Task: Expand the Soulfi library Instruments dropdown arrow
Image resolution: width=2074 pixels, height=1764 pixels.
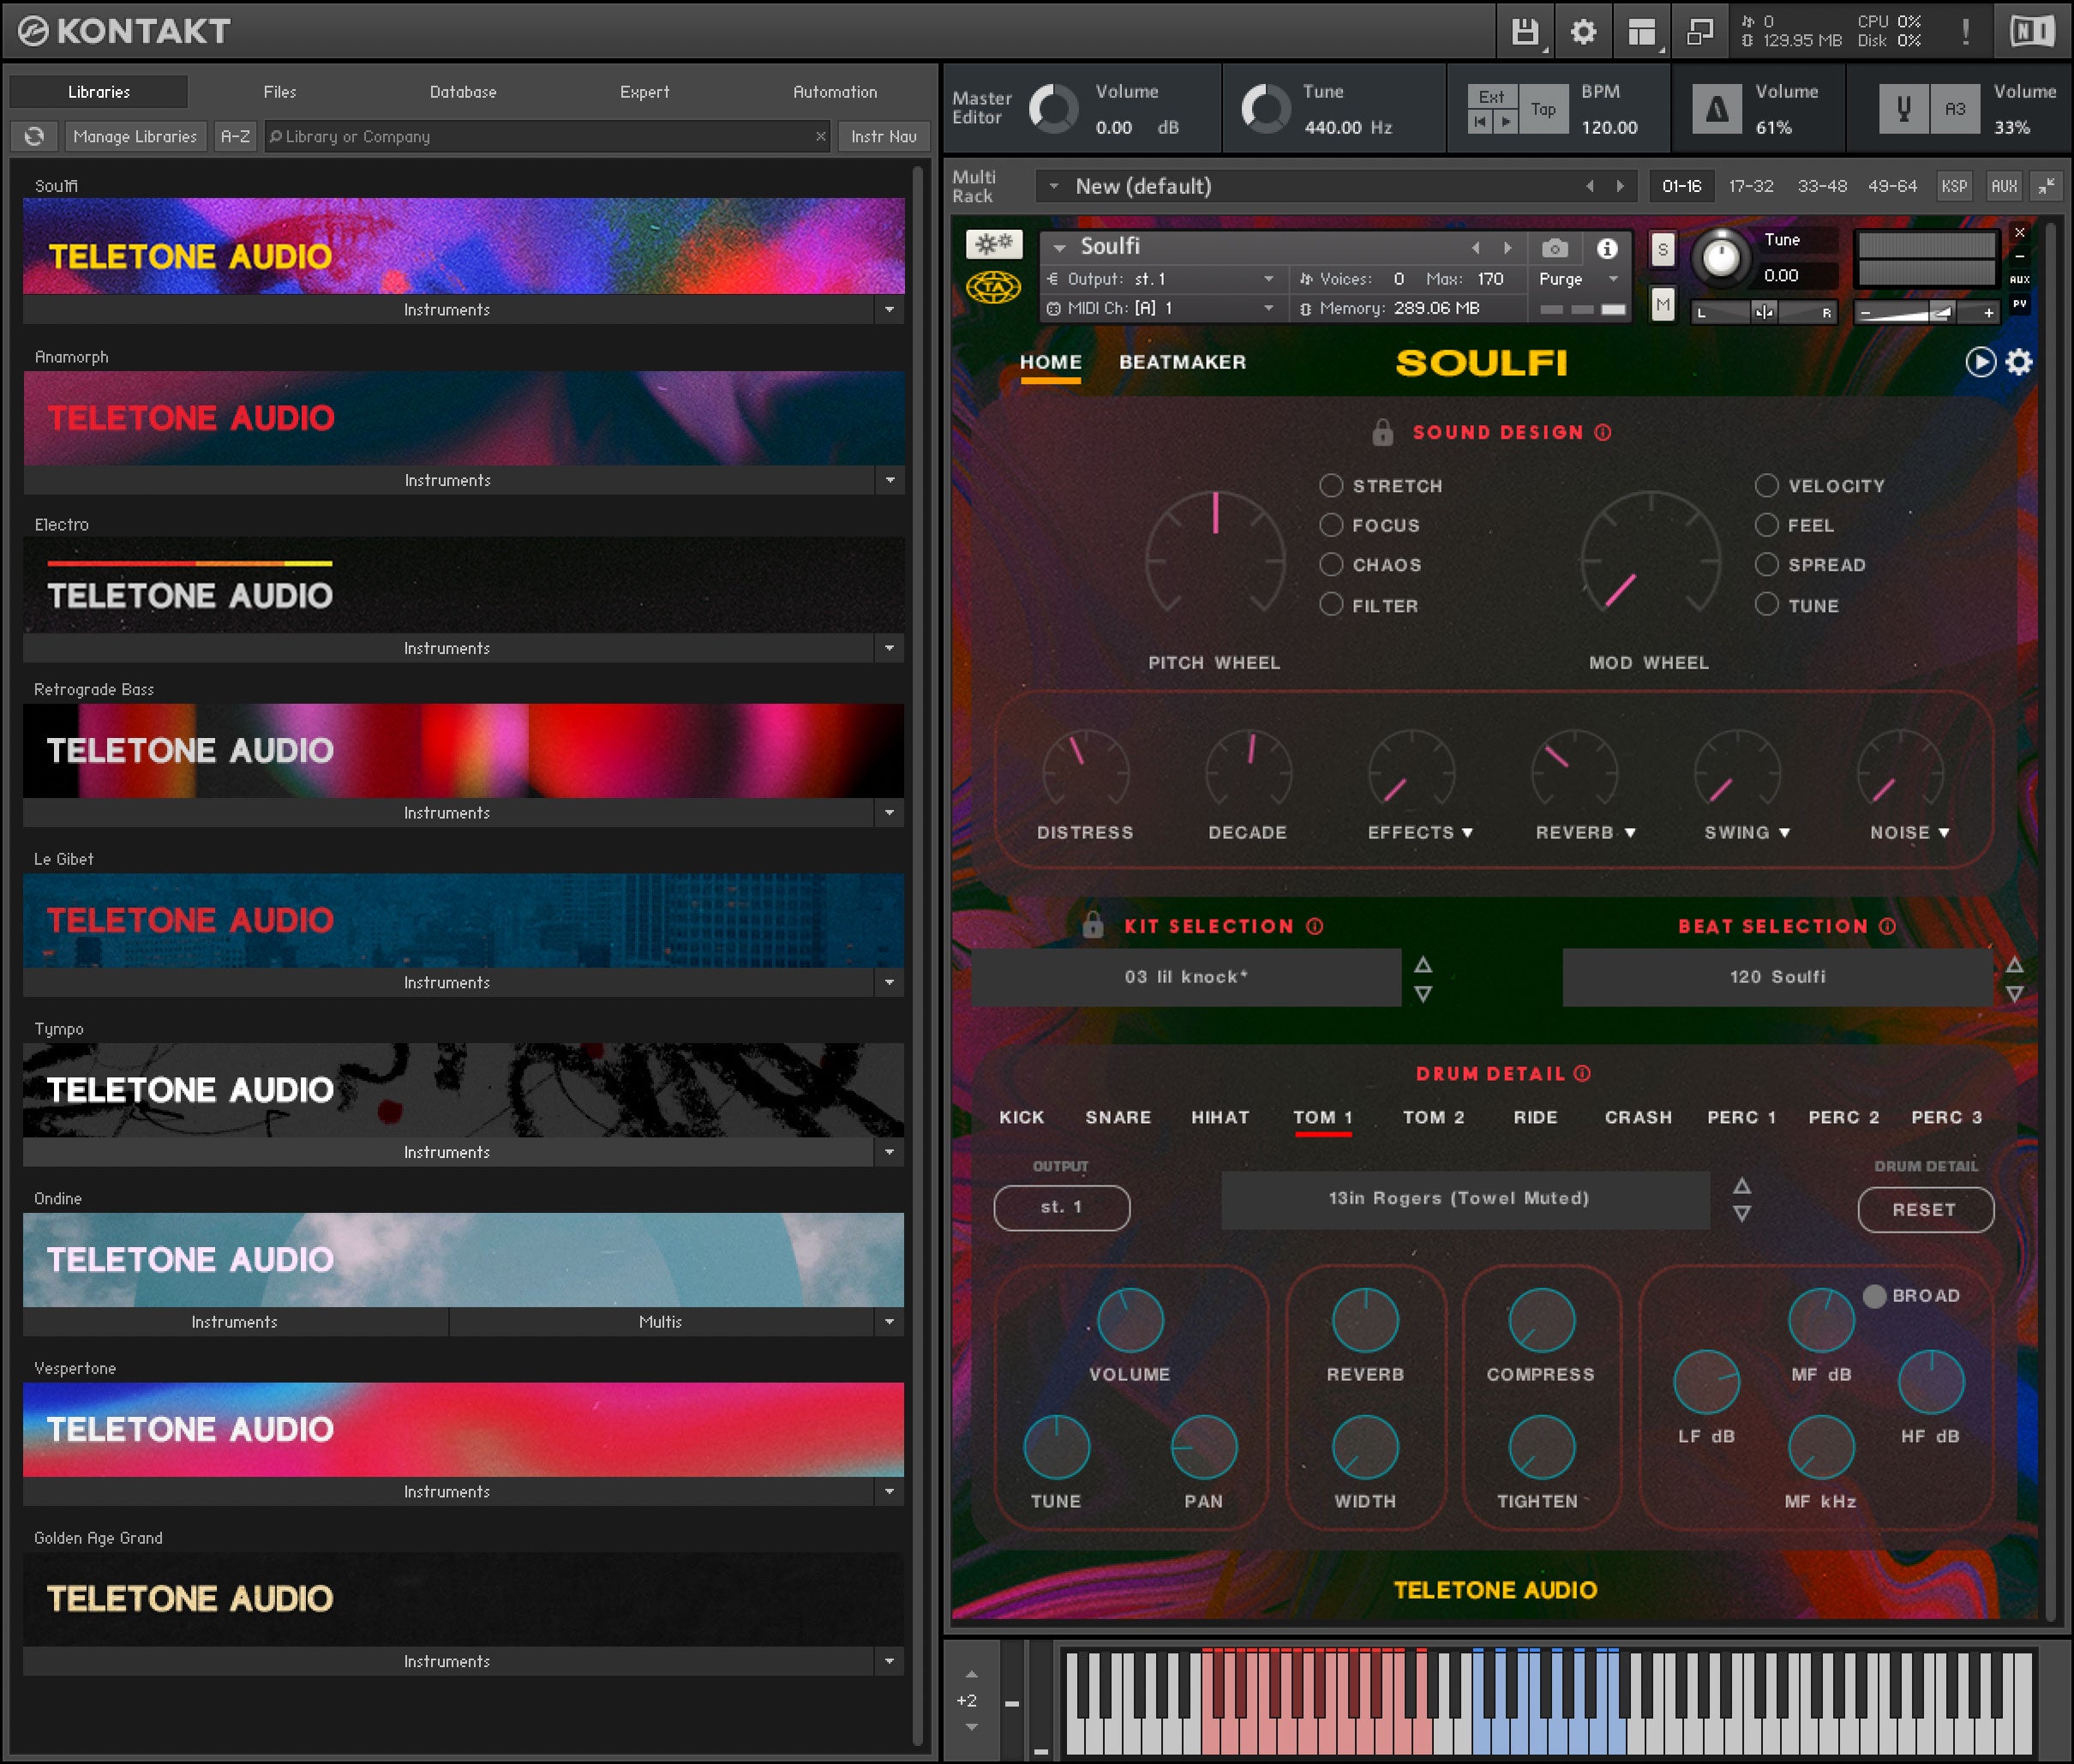Action: (x=889, y=310)
